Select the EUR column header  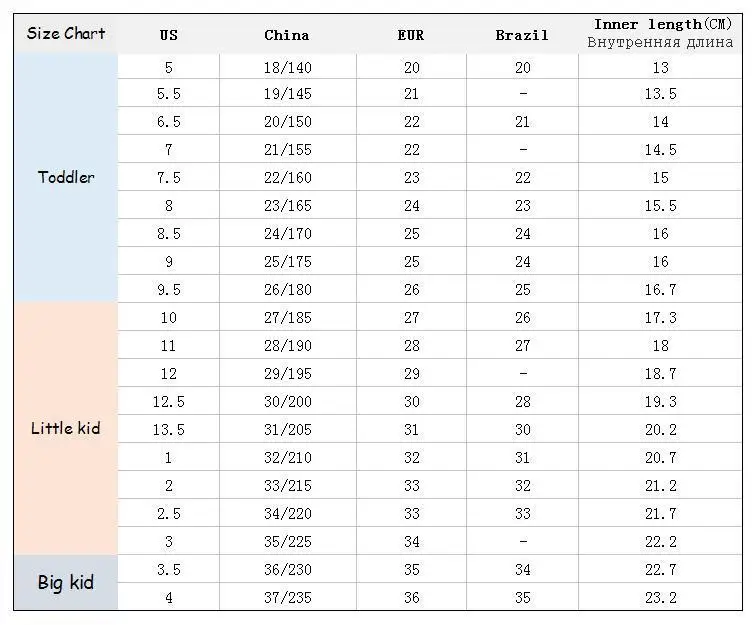coord(411,35)
